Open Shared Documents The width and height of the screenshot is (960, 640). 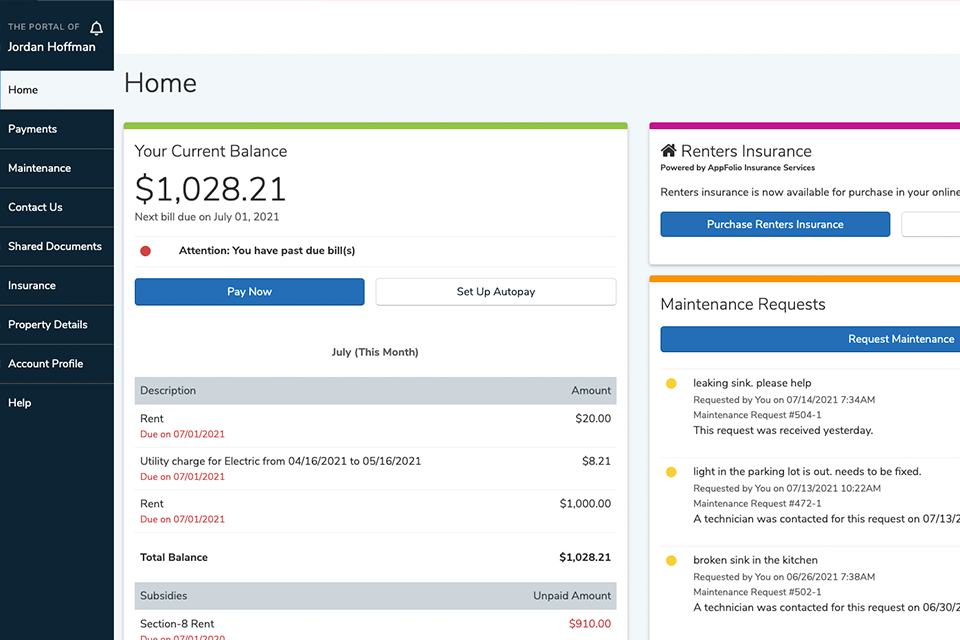tap(55, 246)
